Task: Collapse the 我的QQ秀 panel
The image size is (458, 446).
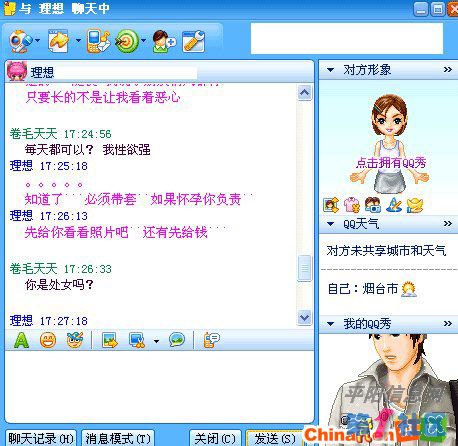Action: [330, 324]
